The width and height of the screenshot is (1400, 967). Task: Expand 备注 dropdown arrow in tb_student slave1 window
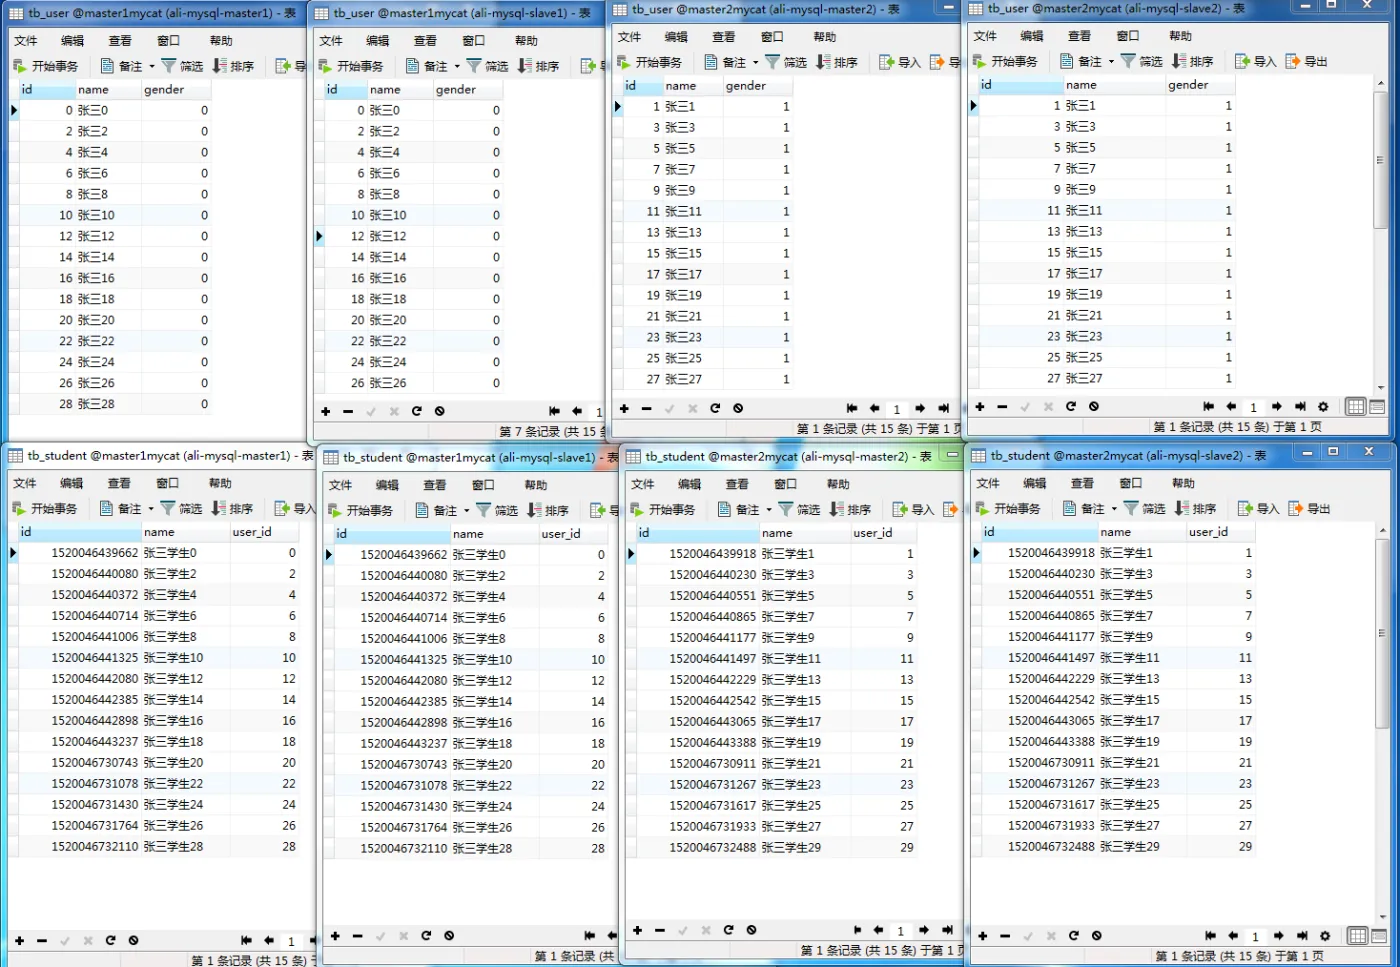[466, 510]
